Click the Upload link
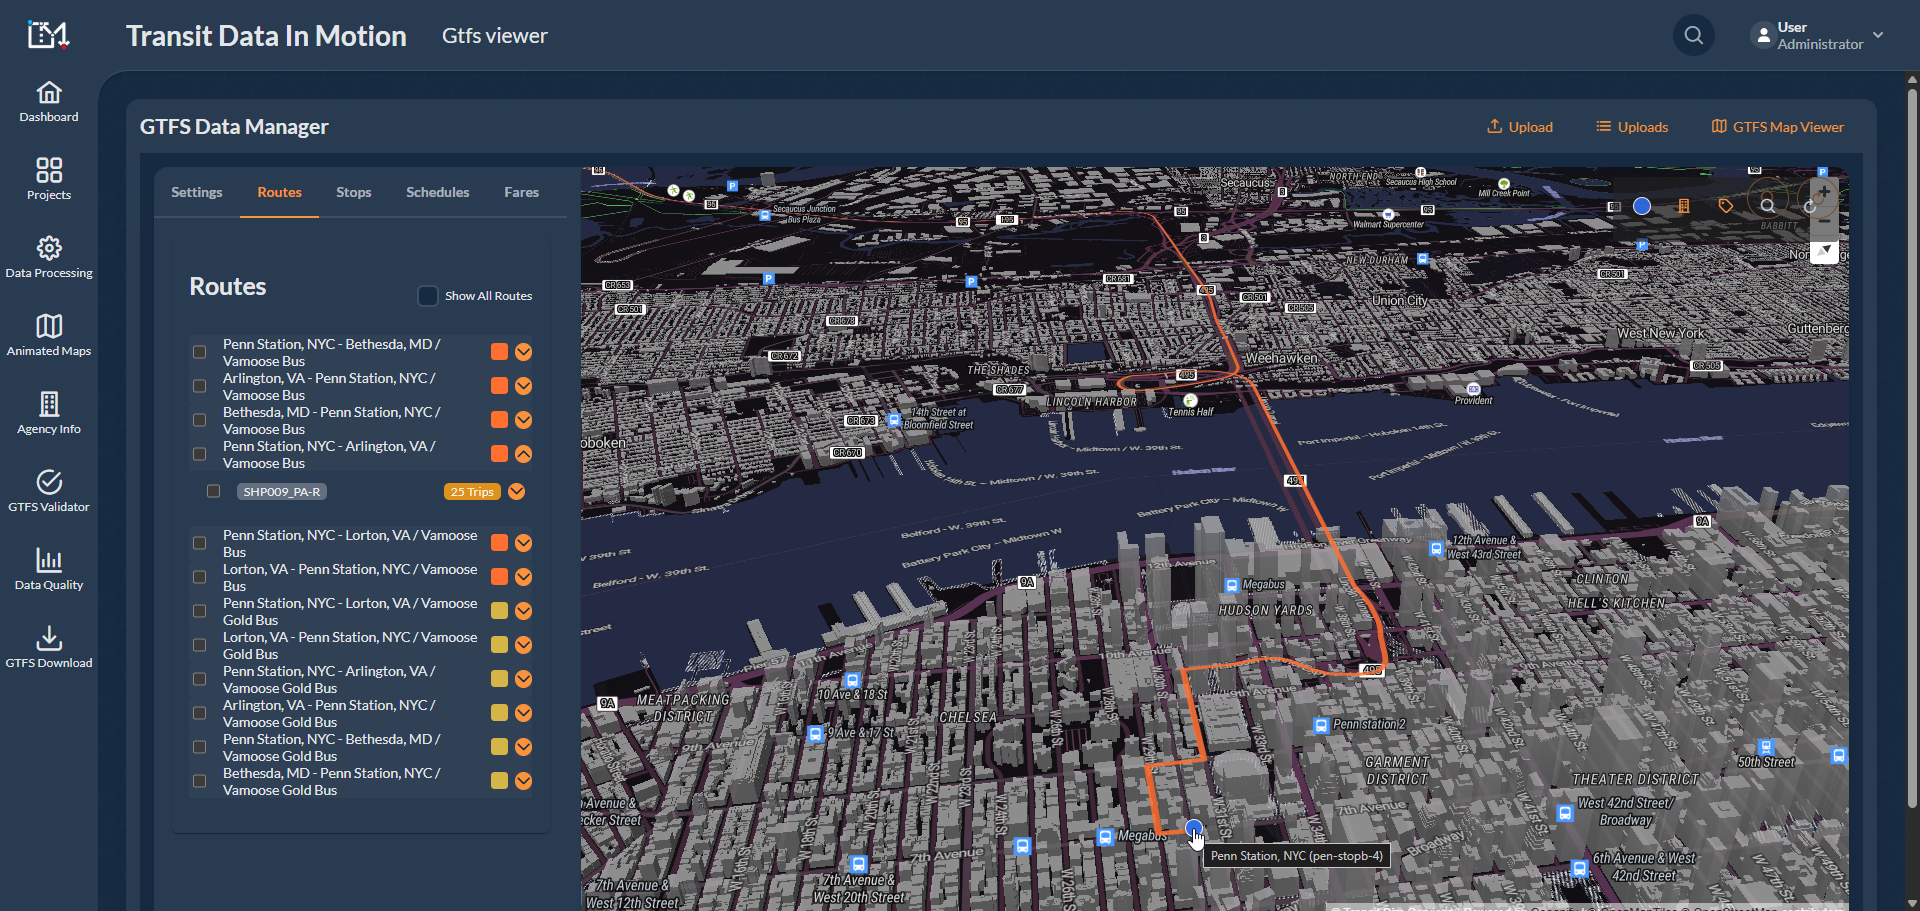 point(1520,127)
